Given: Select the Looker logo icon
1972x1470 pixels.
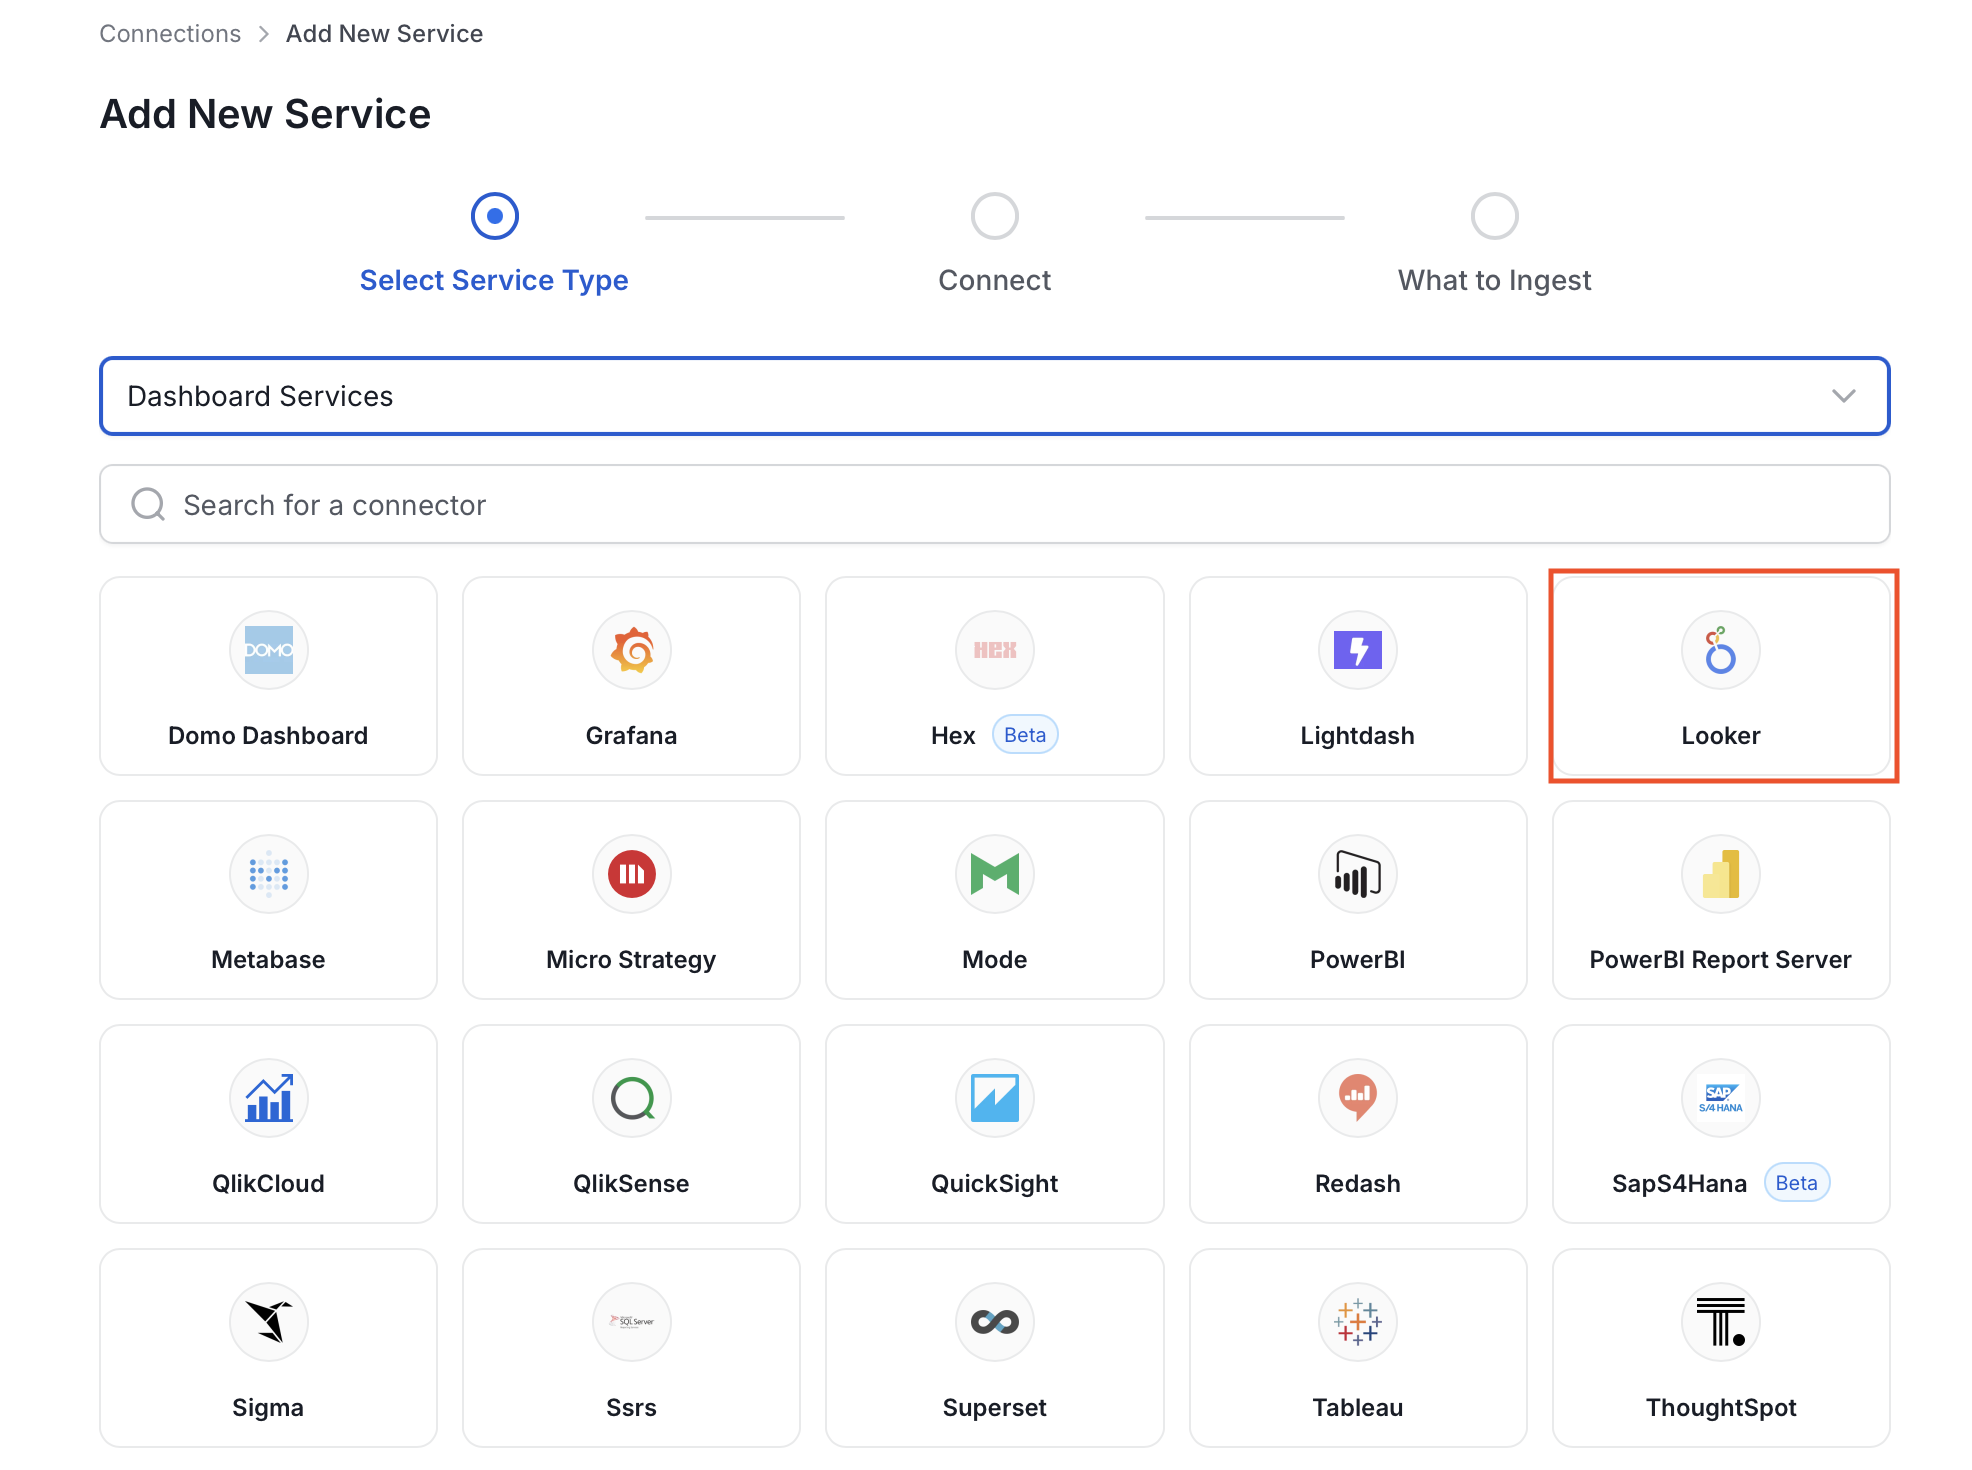Looking at the screenshot, I should click(1720, 650).
